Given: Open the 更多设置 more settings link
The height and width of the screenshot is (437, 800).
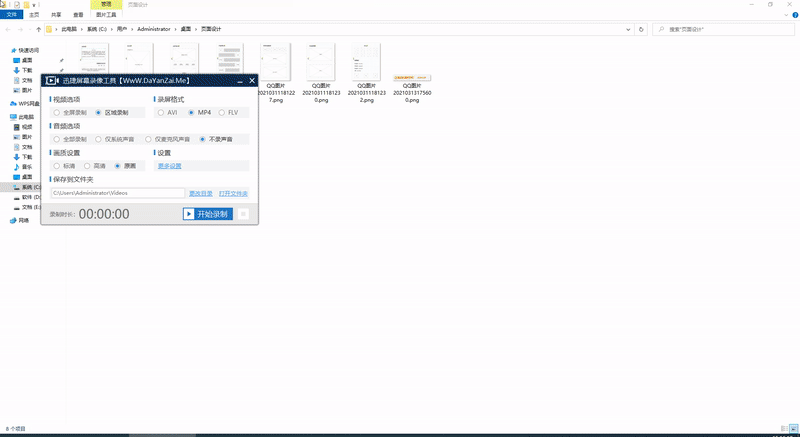Looking at the screenshot, I should coord(169,166).
